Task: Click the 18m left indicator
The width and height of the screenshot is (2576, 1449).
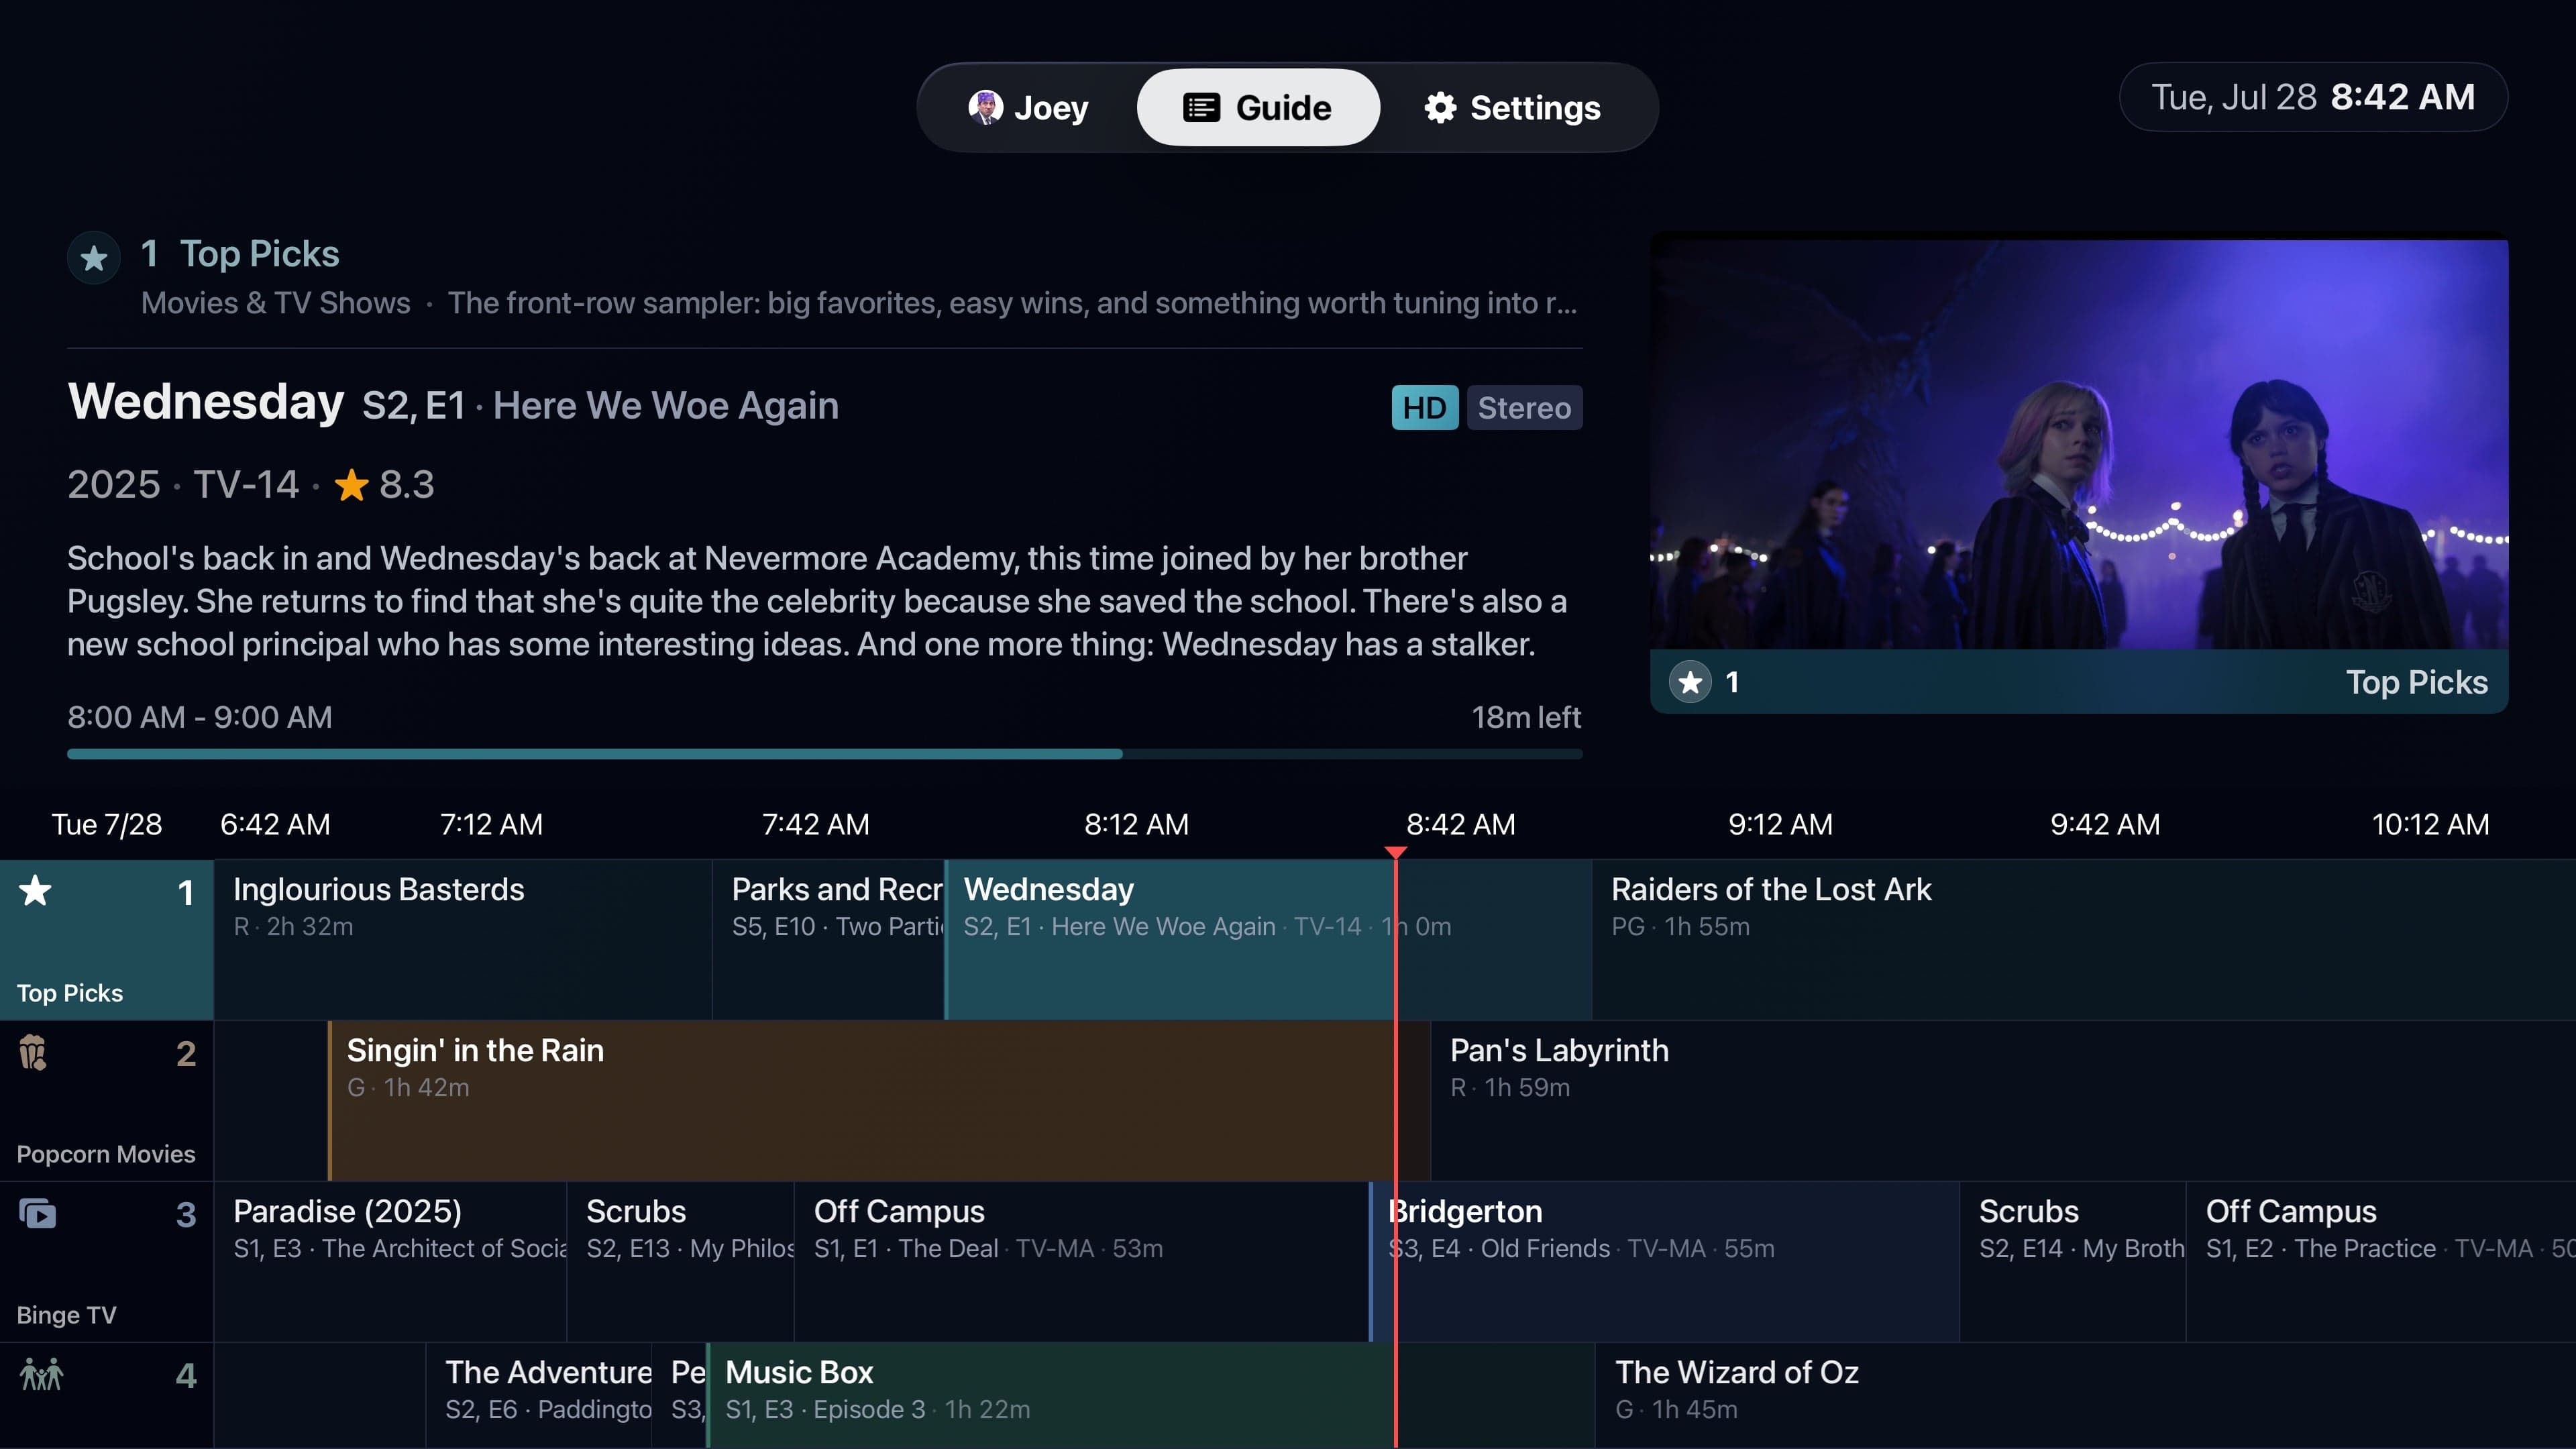Action: pyautogui.click(x=1526, y=717)
